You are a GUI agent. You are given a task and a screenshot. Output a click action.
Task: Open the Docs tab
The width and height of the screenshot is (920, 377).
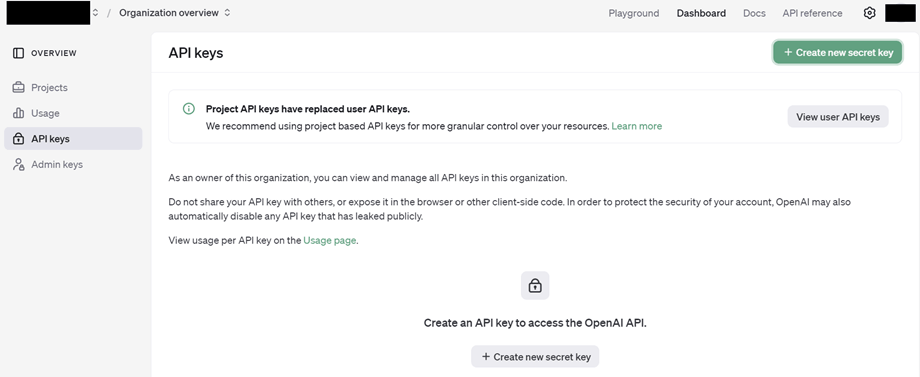pyautogui.click(x=754, y=13)
